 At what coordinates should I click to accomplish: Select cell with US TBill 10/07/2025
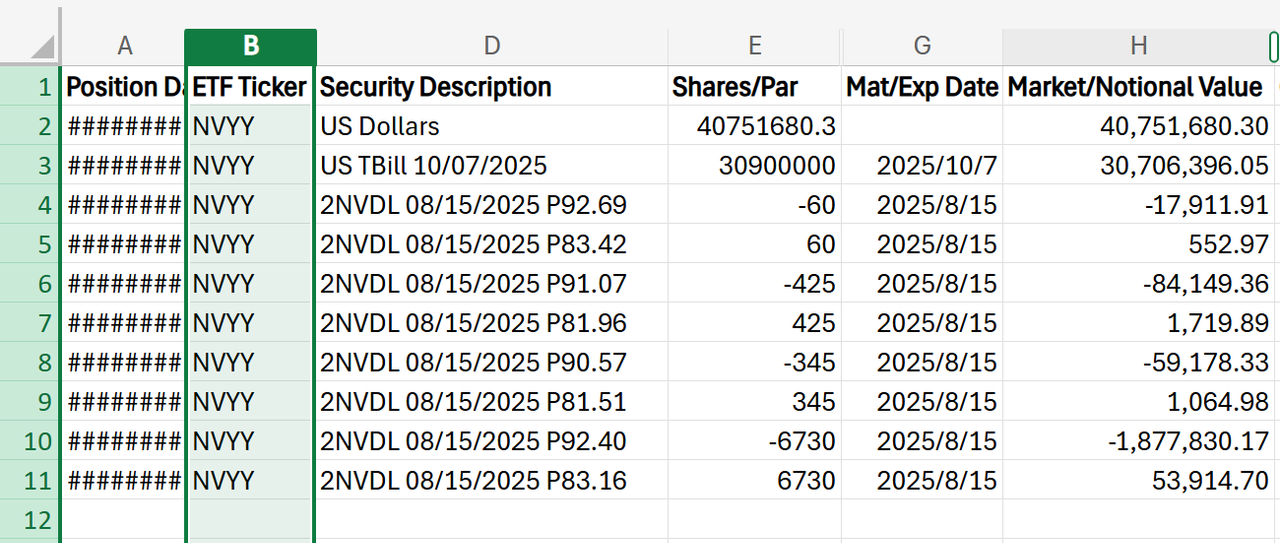pos(492,165)
